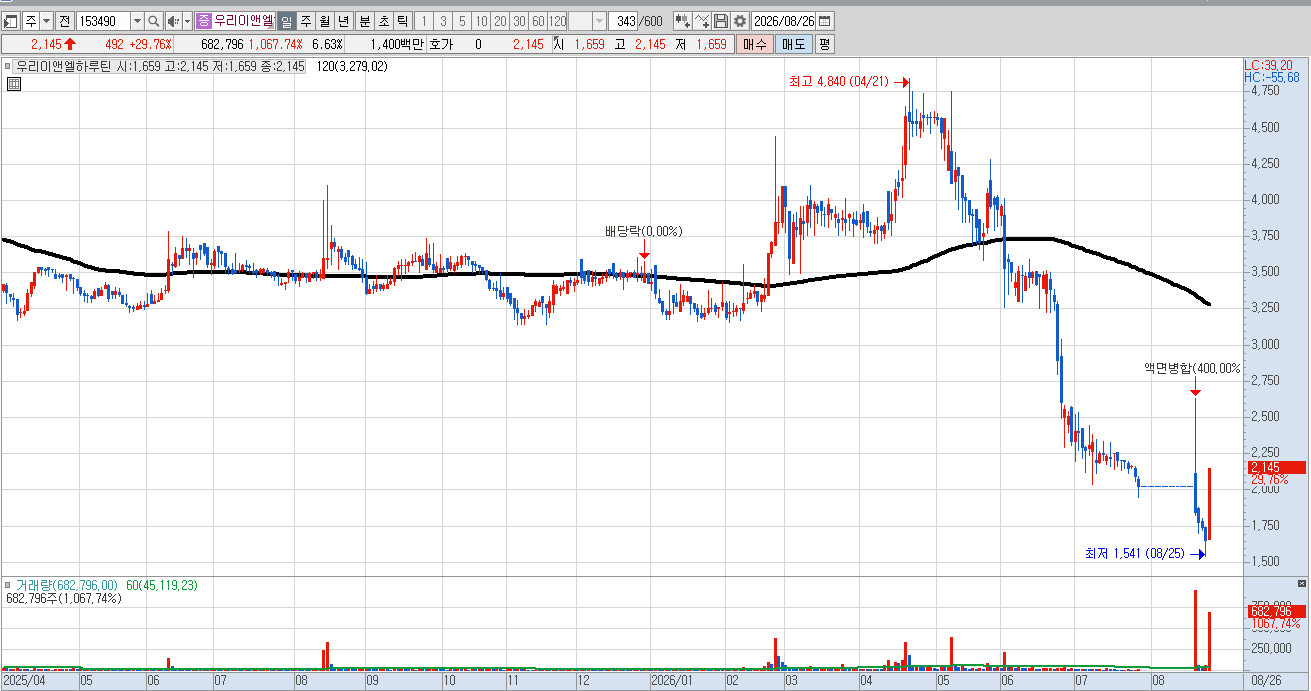1311x691 pixels.
Task: Click the HC:-55.68 indicator text
Action: pos(1272,77)
